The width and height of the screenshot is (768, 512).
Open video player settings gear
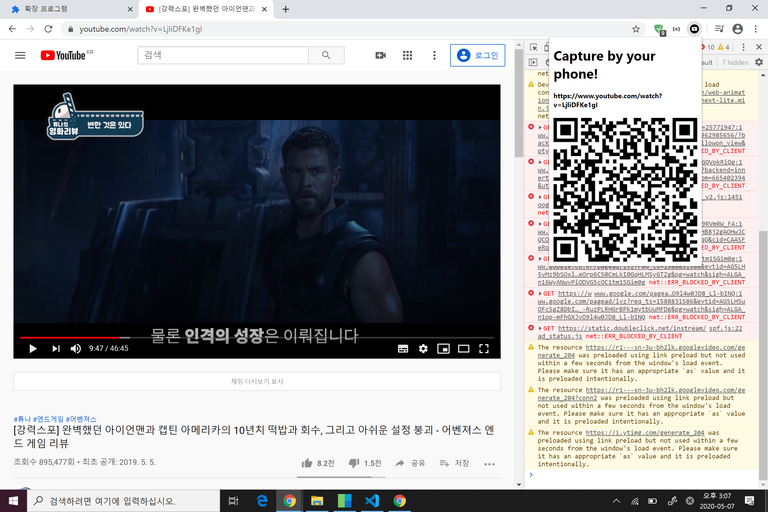(x=423, y=349)
